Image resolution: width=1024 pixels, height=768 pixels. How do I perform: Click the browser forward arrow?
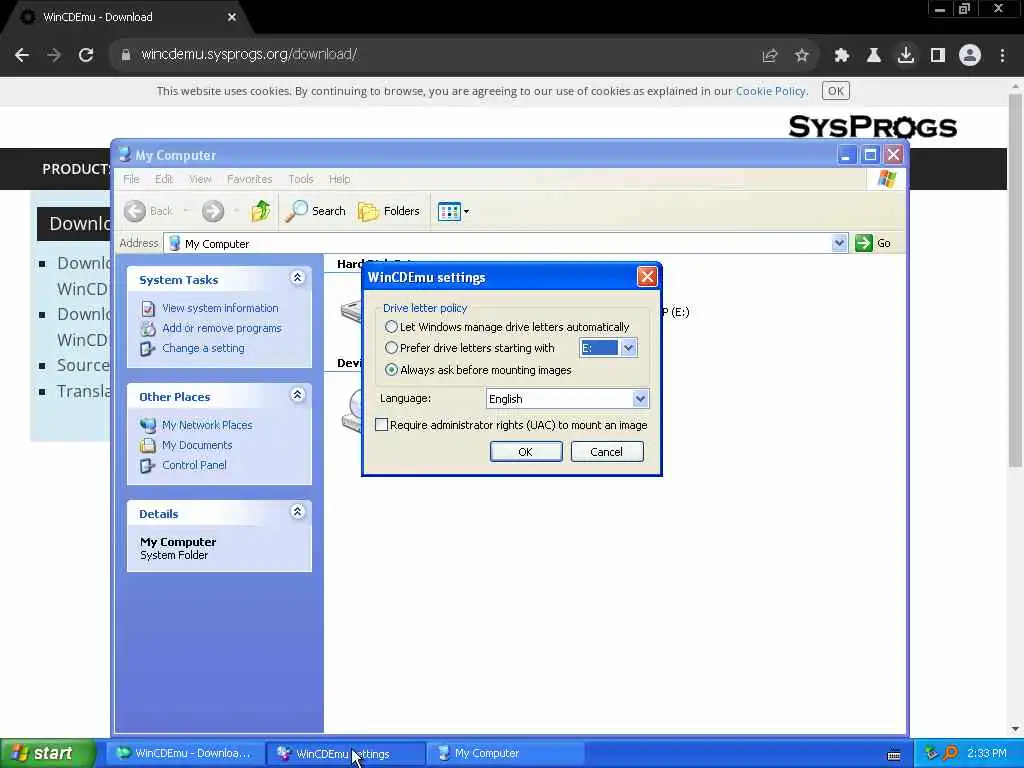tap(54, 55)
